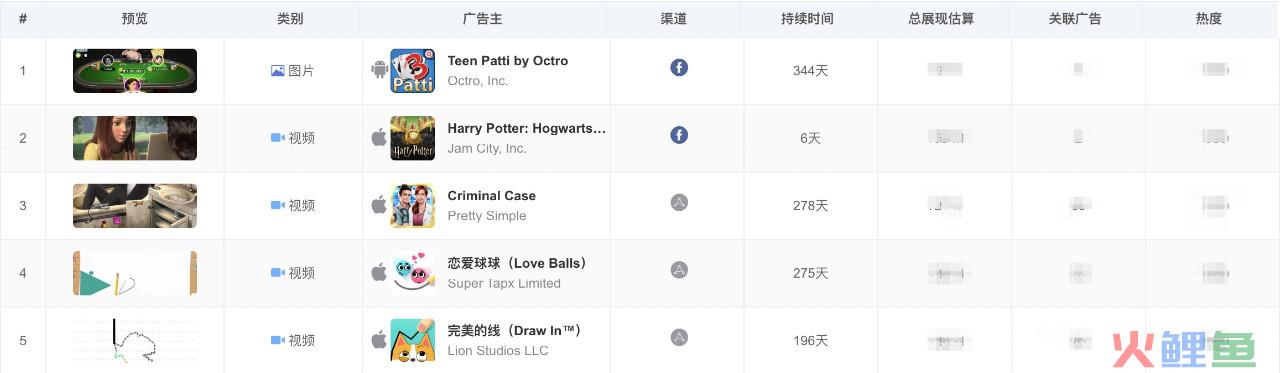
Task: Select the Criminal Case app icon
Action: [412, 206]
